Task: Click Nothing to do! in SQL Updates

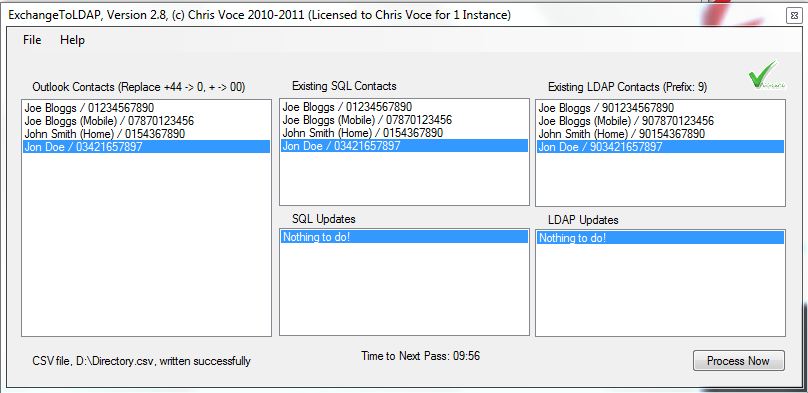Action: 404,237
